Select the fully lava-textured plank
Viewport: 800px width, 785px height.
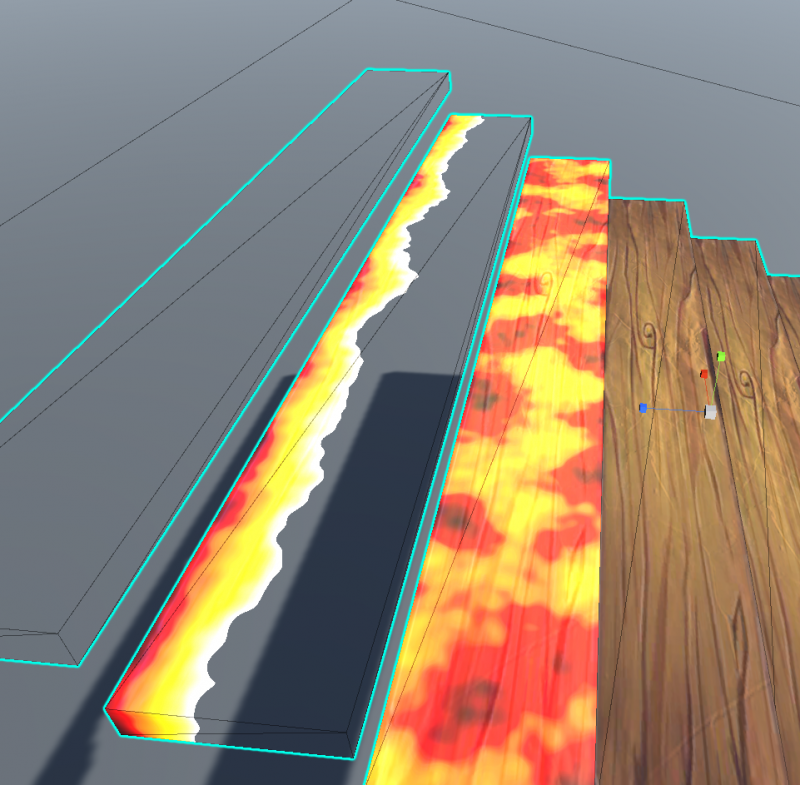(520, 450)
